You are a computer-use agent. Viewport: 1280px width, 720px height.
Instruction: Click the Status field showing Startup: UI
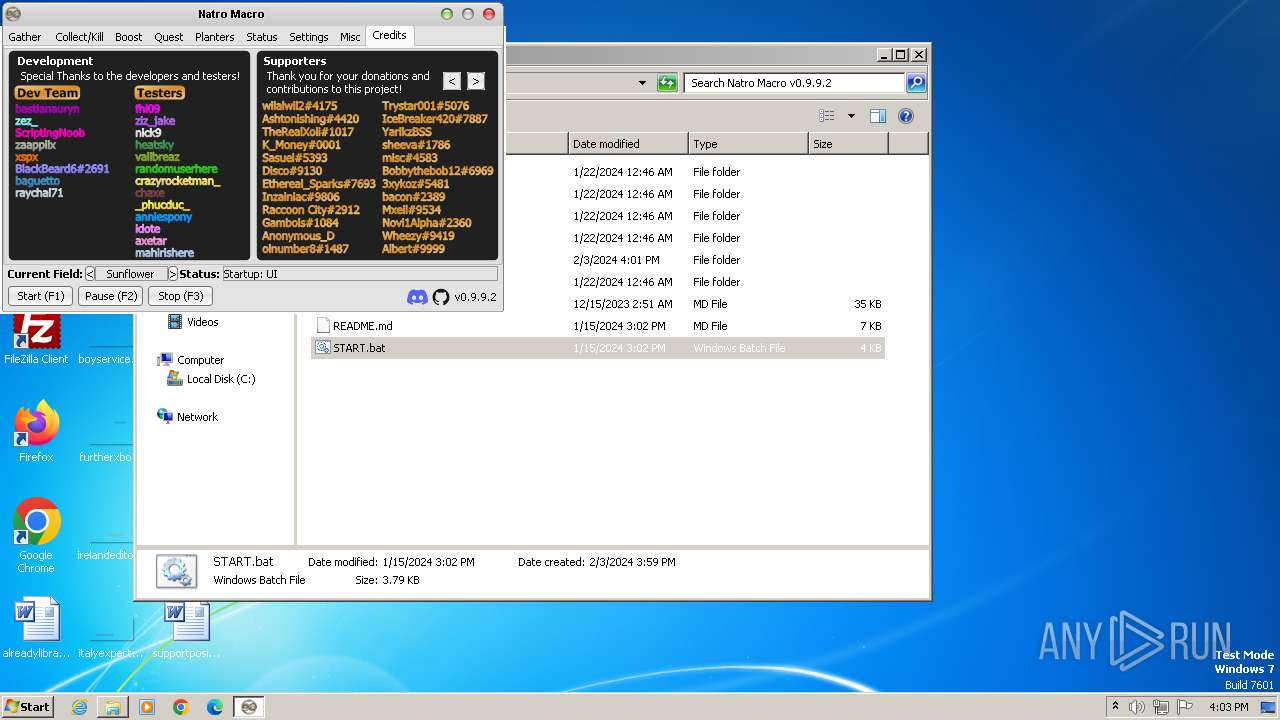point(359,274)
